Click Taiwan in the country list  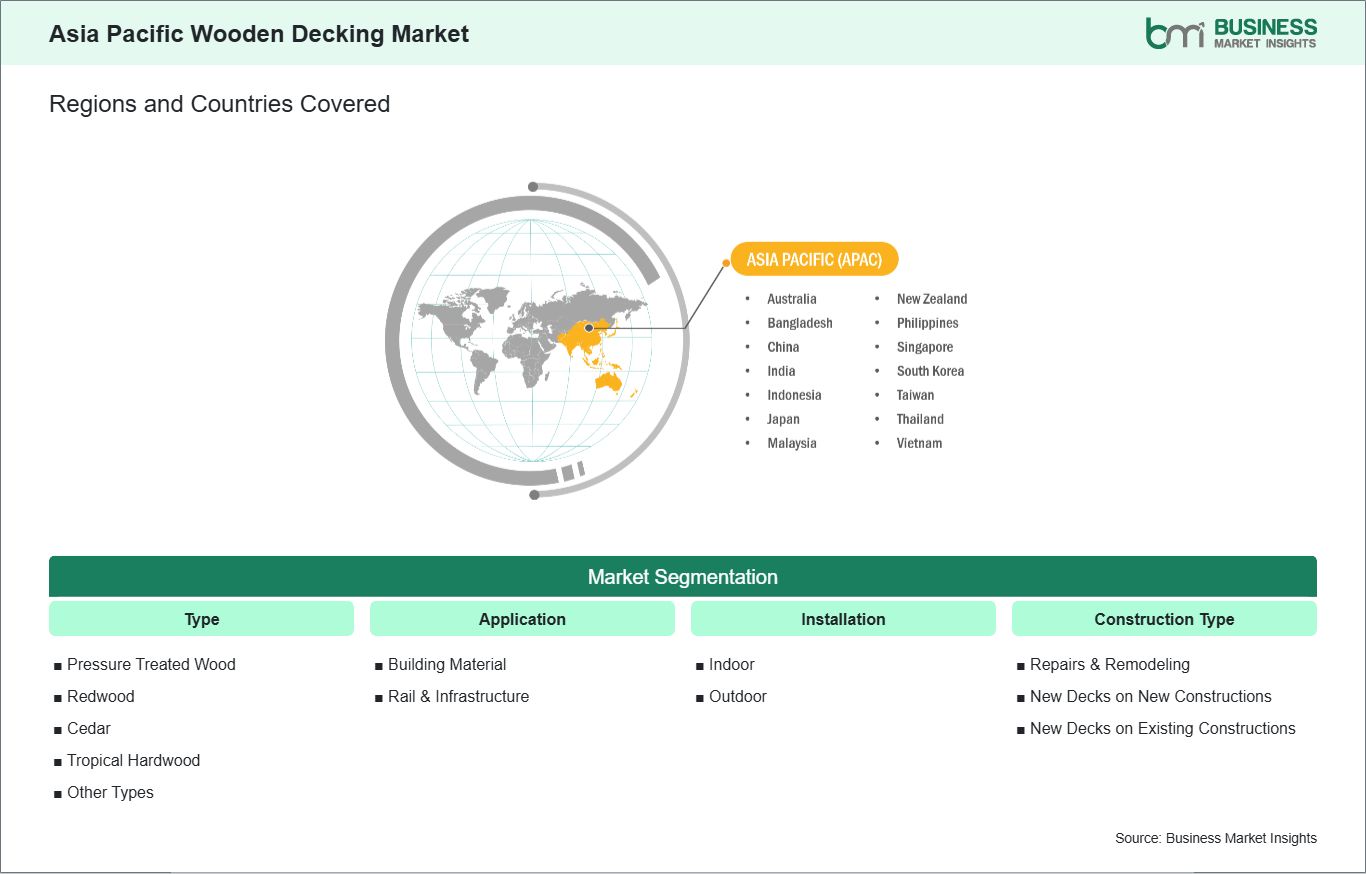915,395
